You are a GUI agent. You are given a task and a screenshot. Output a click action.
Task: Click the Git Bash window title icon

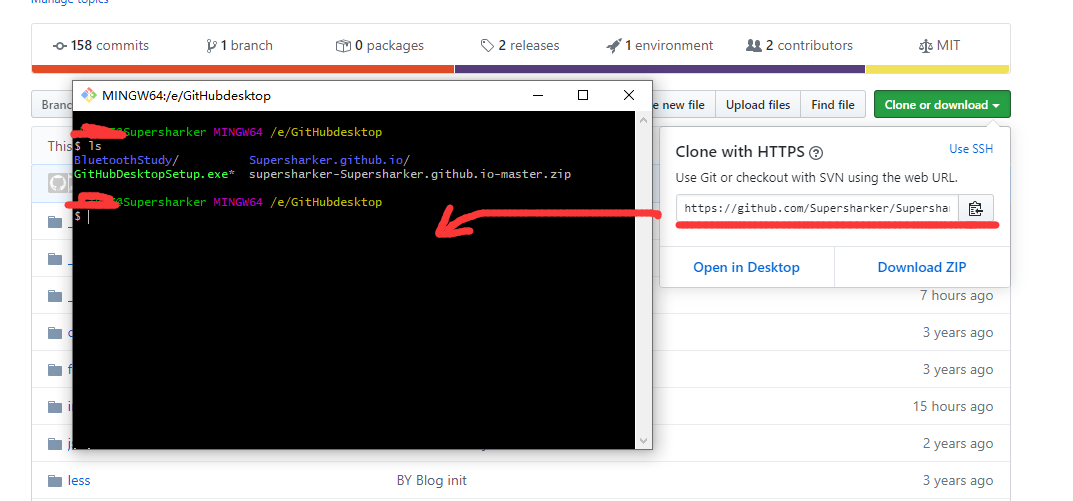tap(88, 95)
